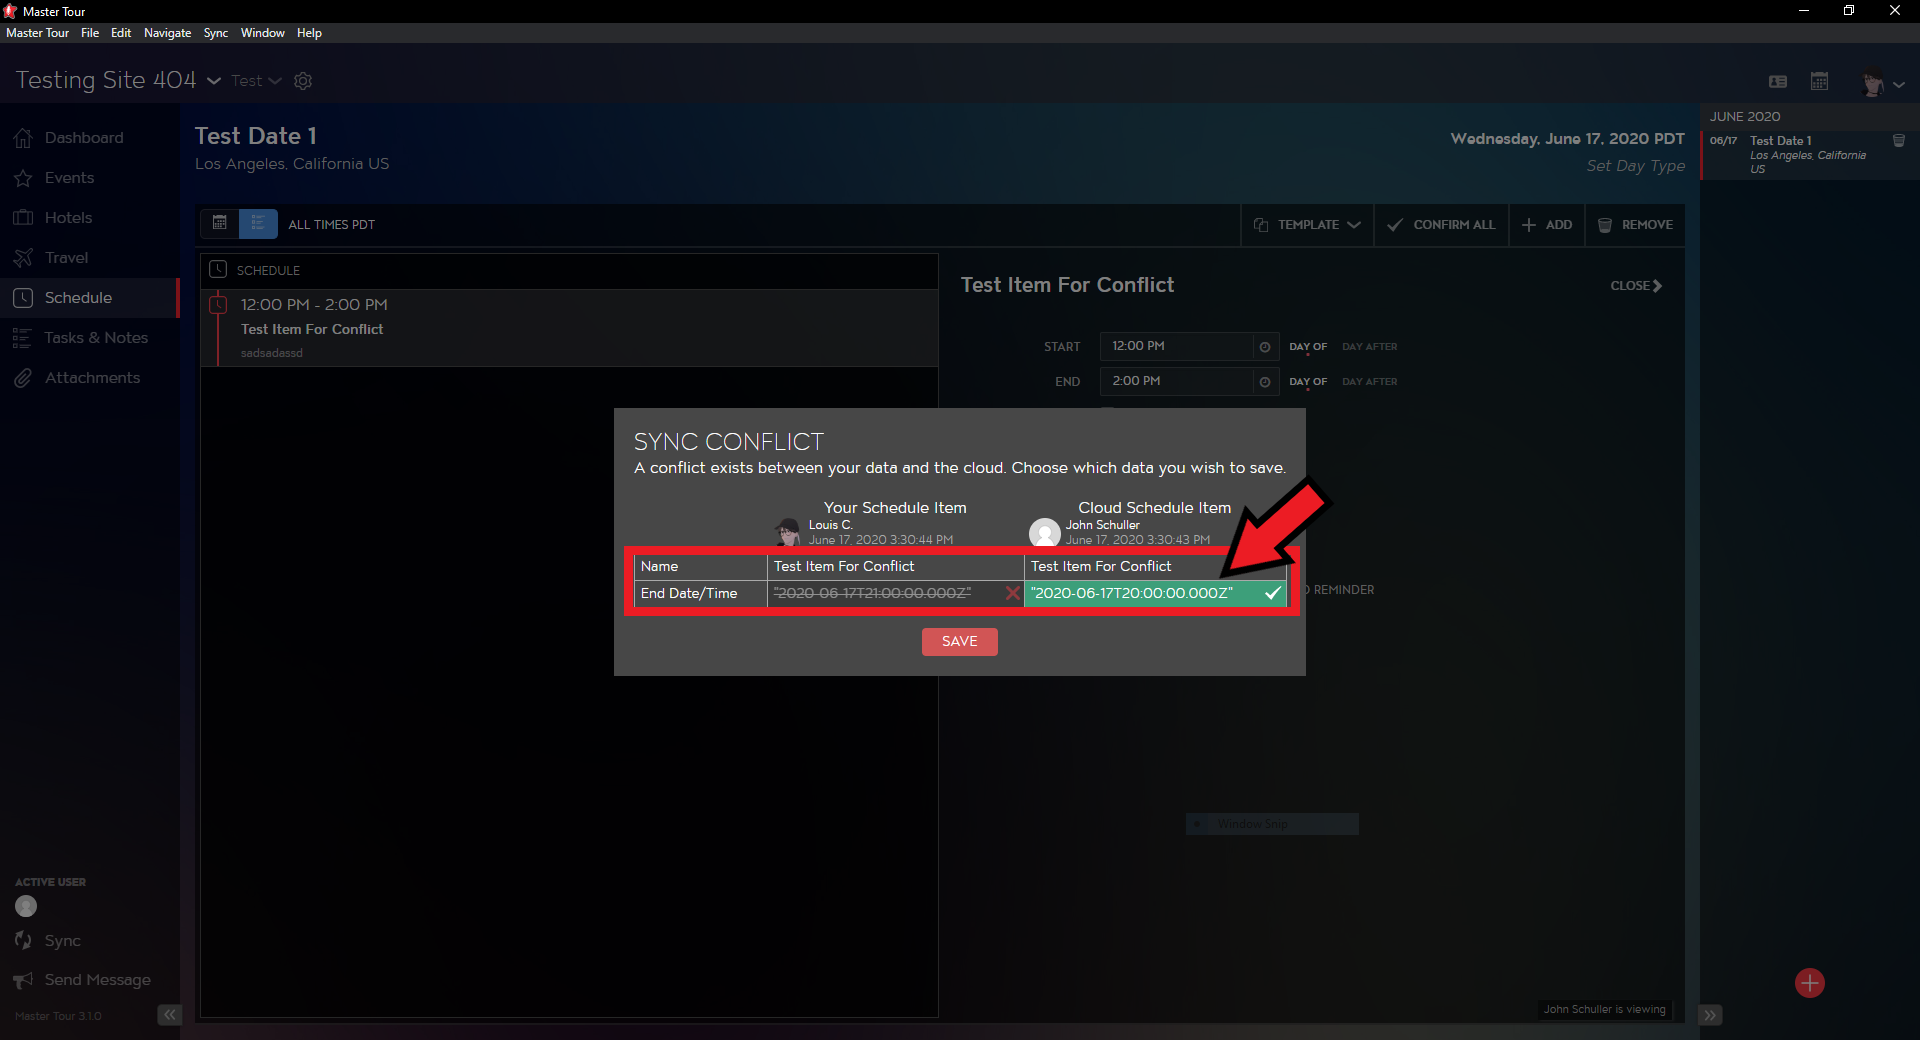1920x1040 pixels.
Task: Click SCHEDULE header clock icon
Action: coord(218,270)
